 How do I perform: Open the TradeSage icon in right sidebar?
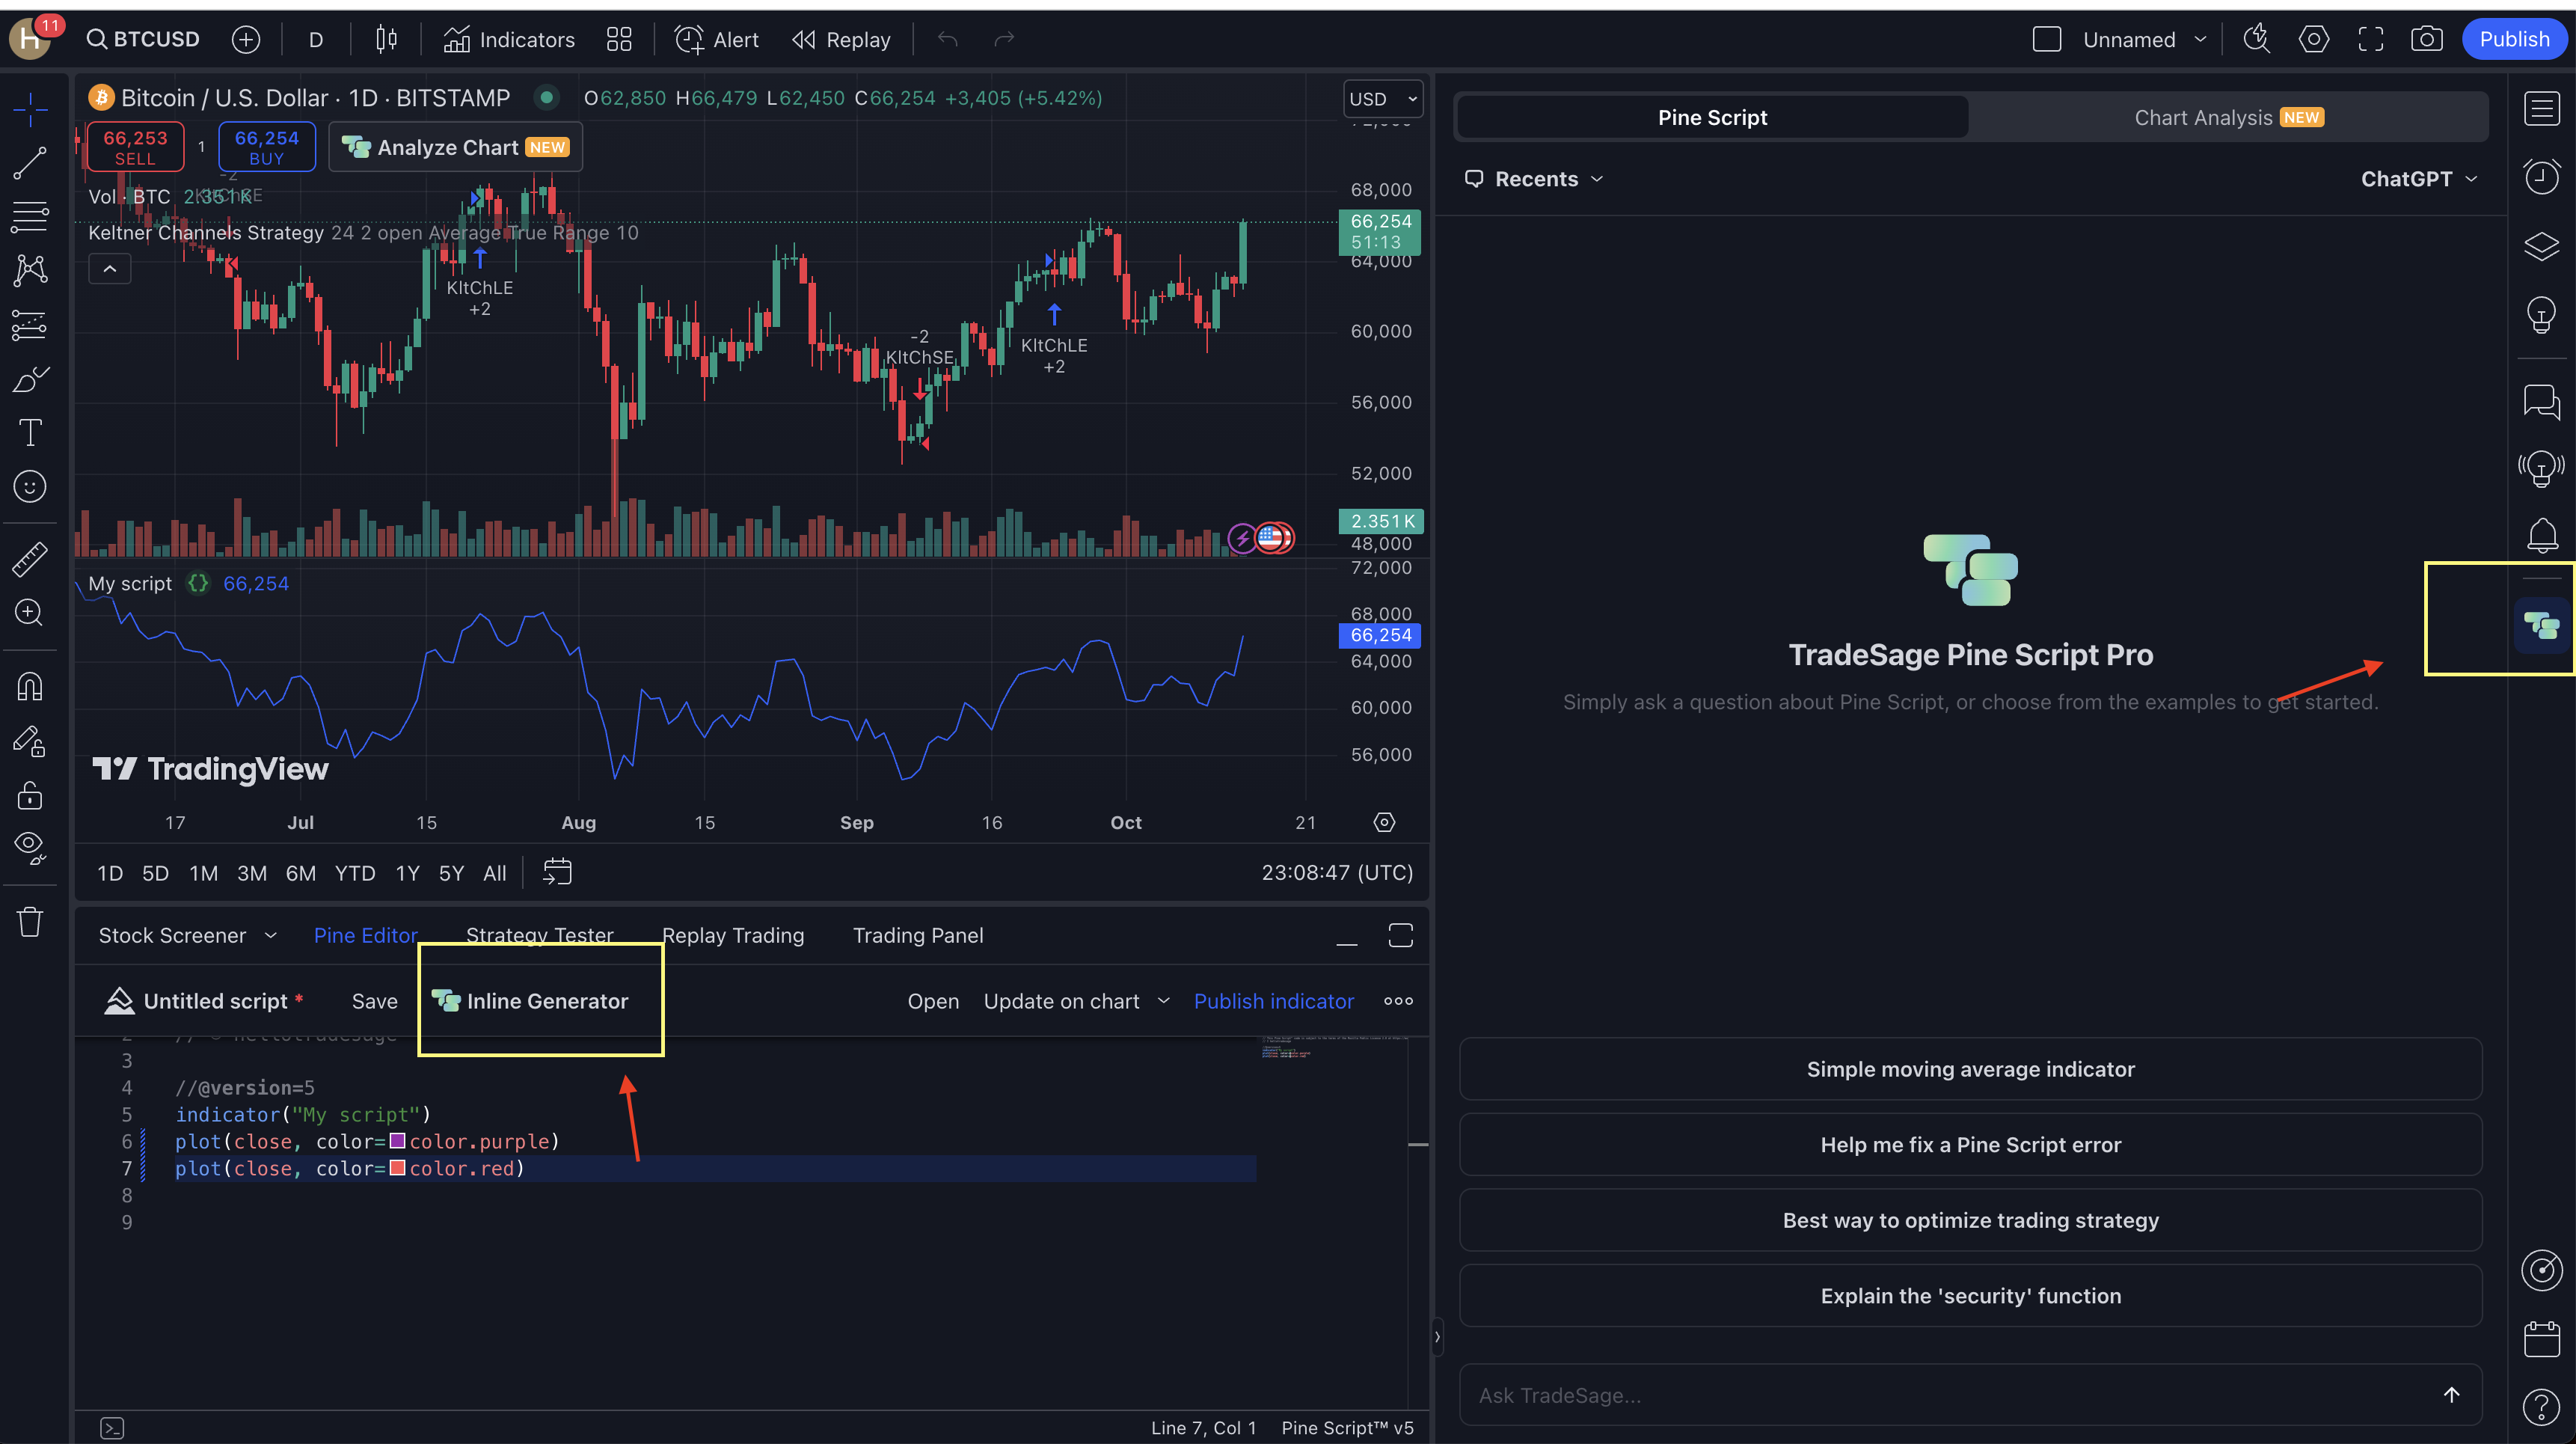click(2541, 626)
